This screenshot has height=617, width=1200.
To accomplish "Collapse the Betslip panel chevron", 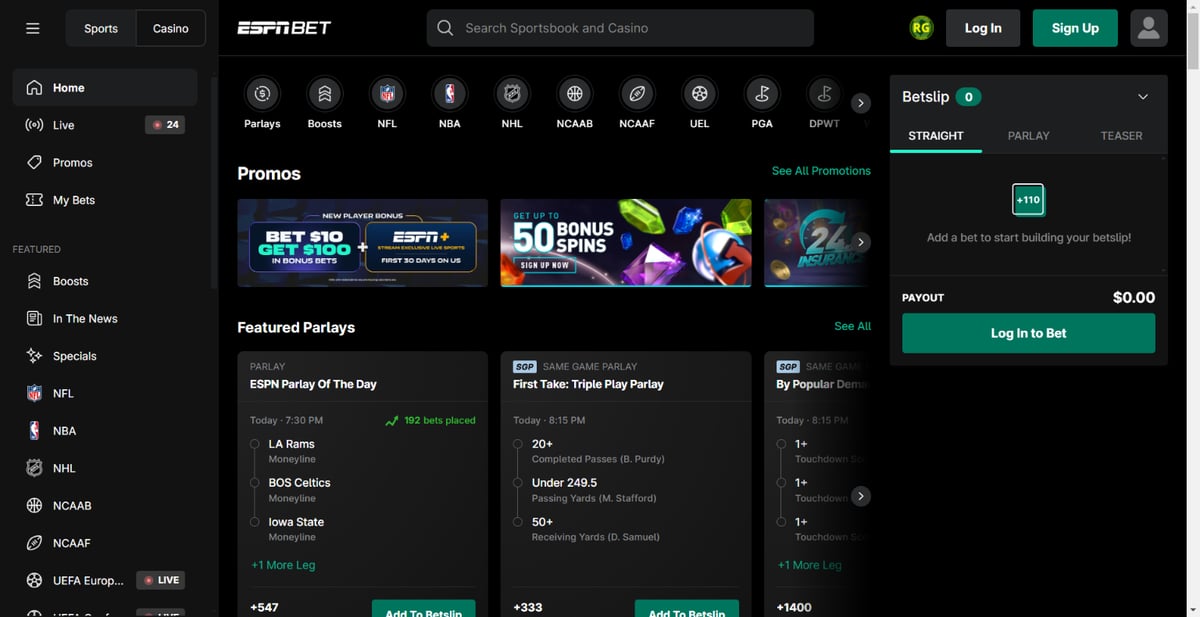I will [1143, 97].
